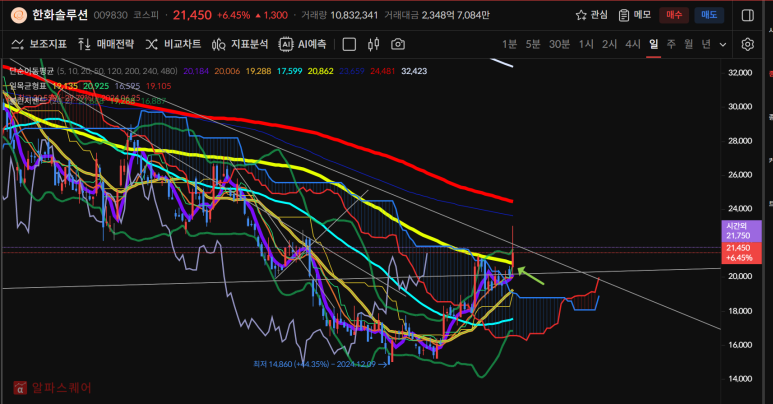
Task: Click the lowest price 14,860 annotation
Action: [x=320, y=364]
